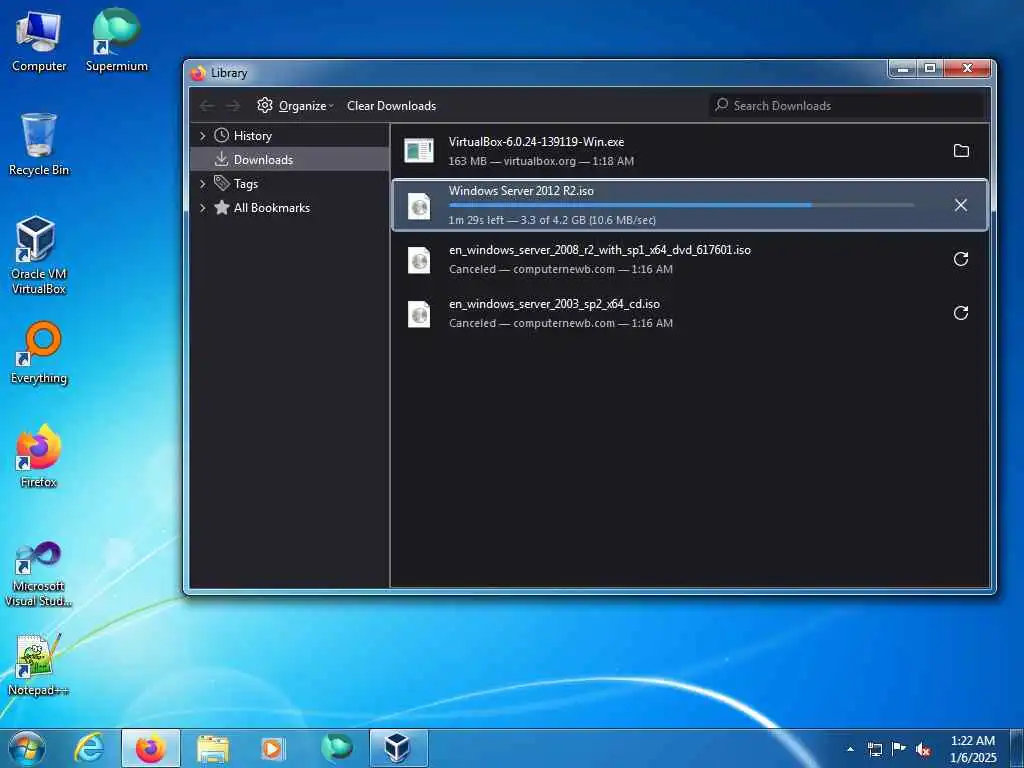
Task: Switch to VirtualBox in the taskbar
Action: [x=398, y=748]
